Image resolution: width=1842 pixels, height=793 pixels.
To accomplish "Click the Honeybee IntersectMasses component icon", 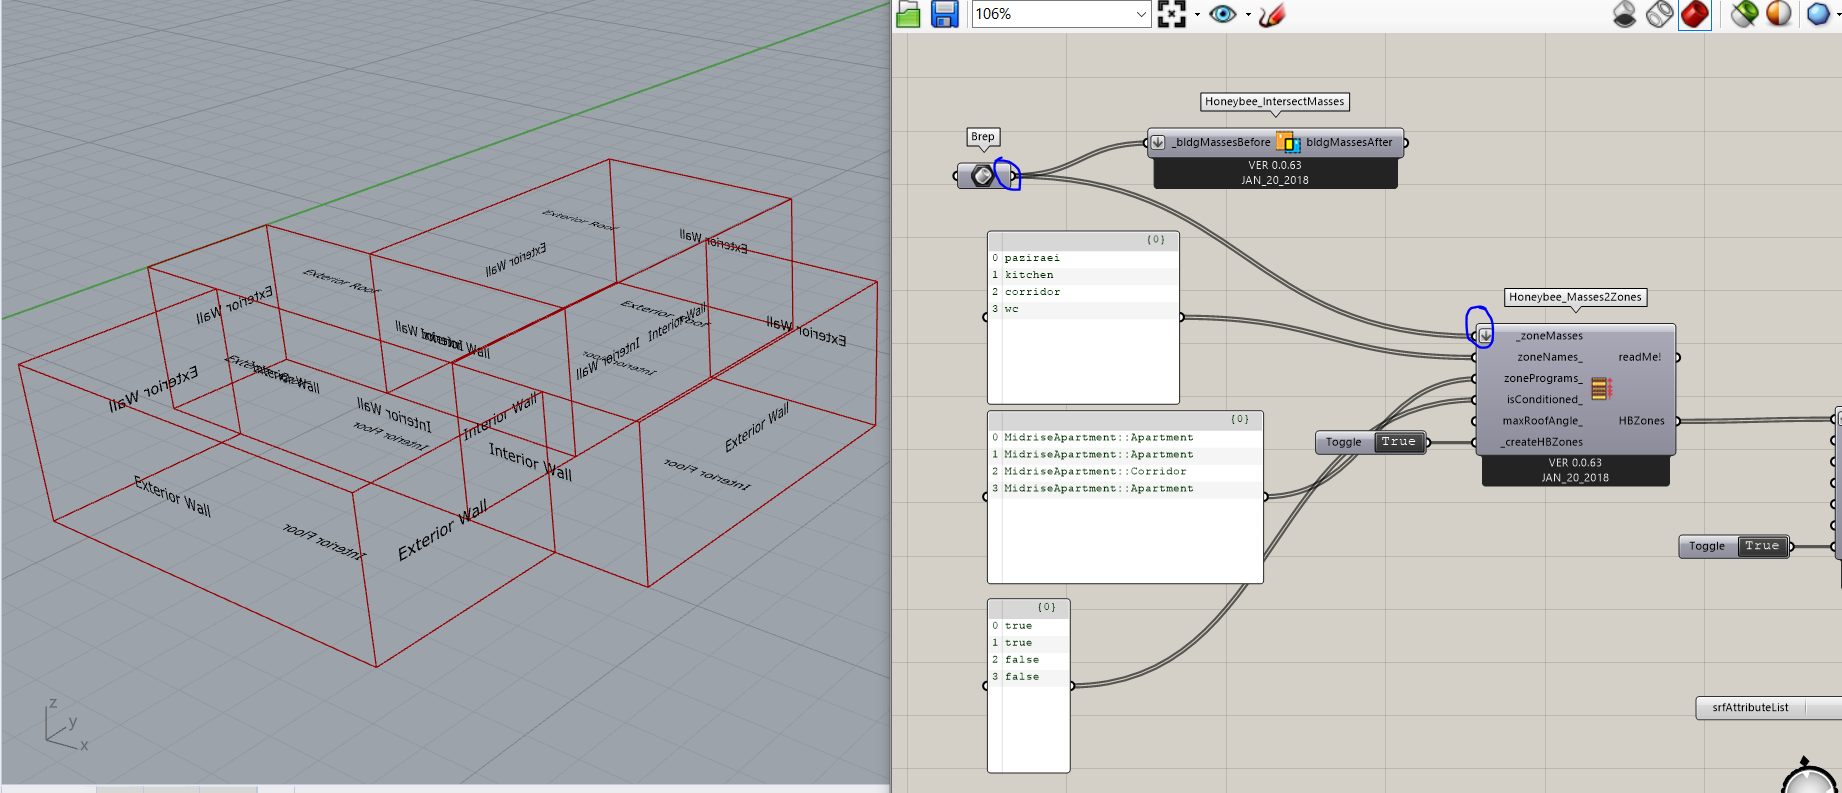I will [x=1287, y=143].
